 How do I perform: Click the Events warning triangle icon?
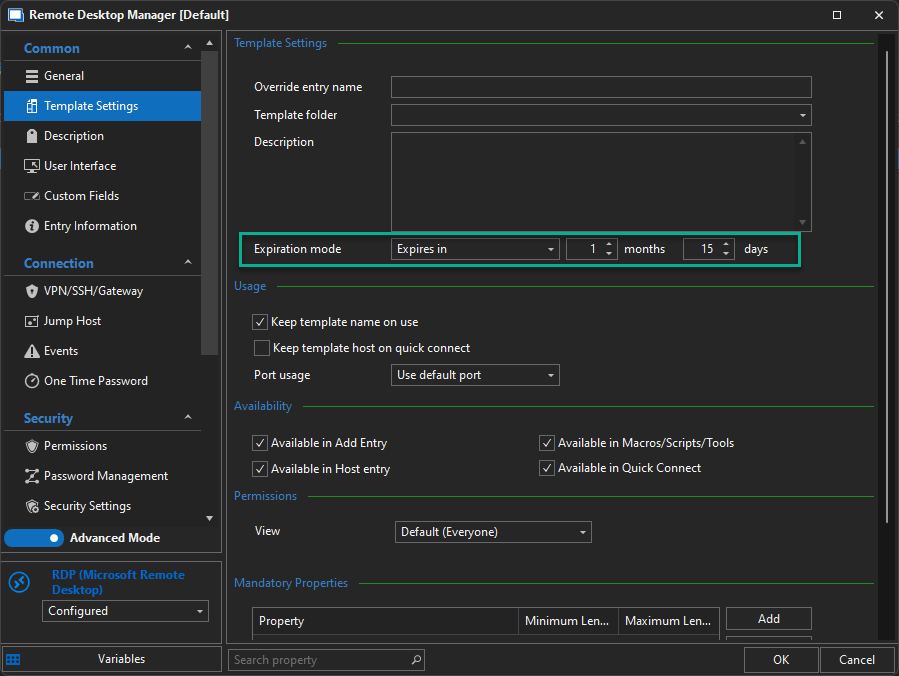pyautogui.click(x=32, y=351)
